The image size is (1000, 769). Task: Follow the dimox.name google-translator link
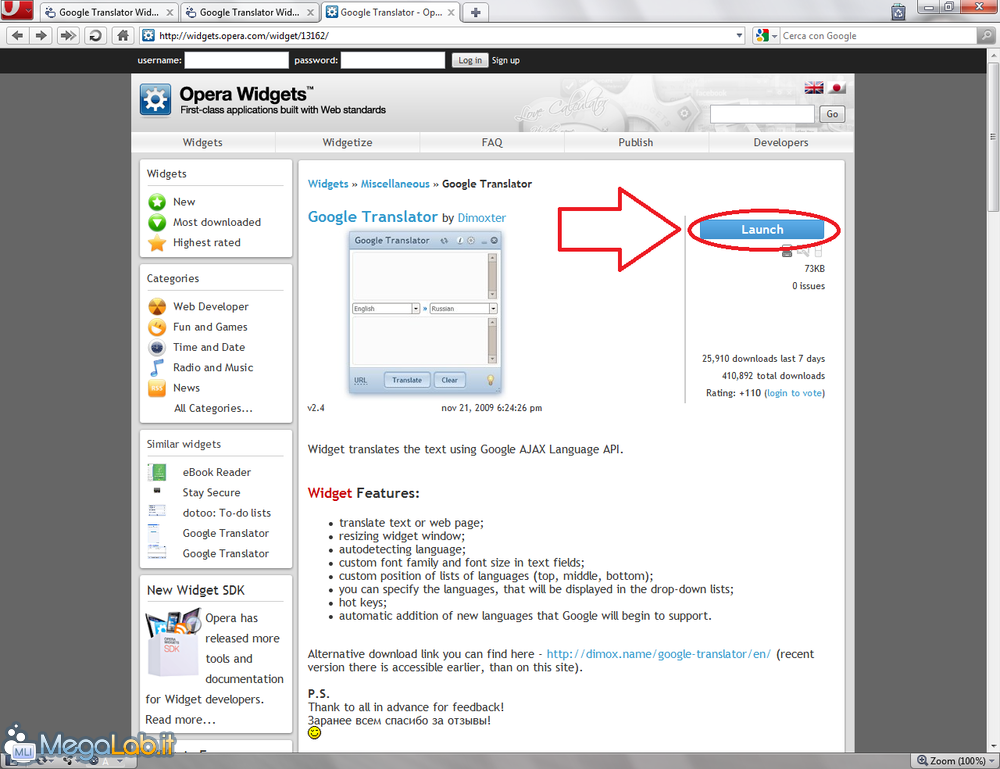(x=658, y=654)
